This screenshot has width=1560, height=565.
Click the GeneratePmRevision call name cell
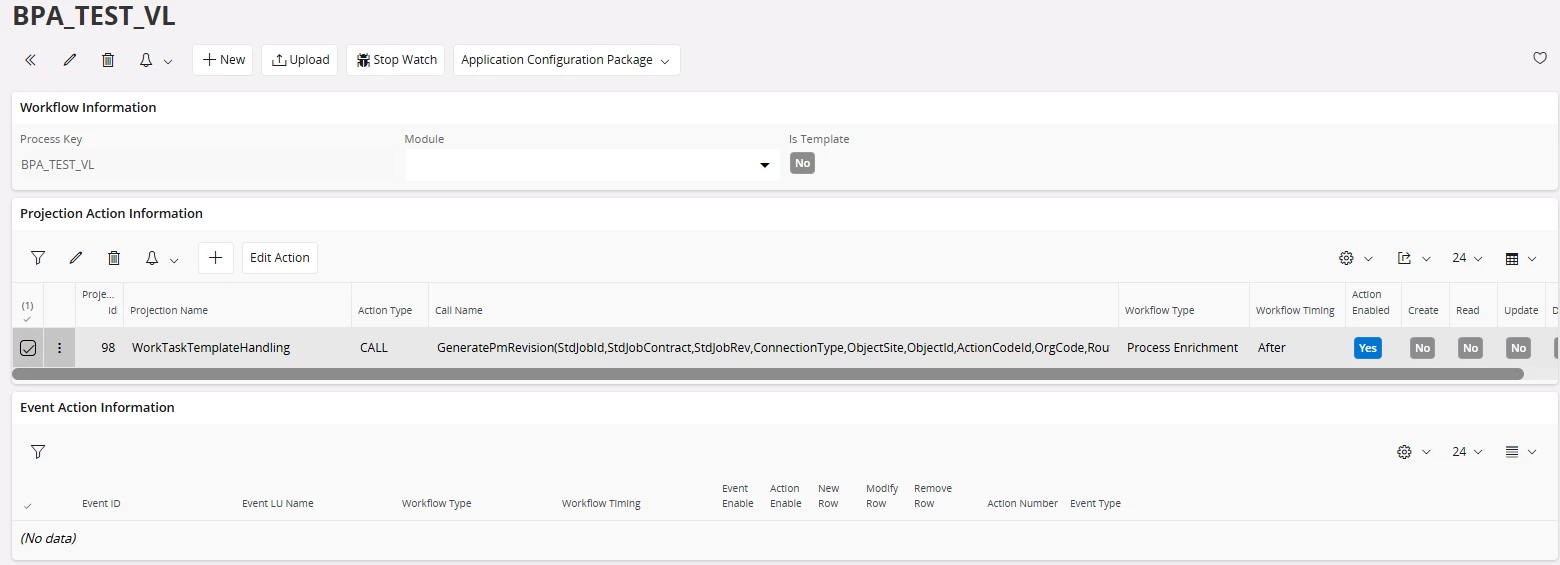pyautogui.click(x=773, y=348)
